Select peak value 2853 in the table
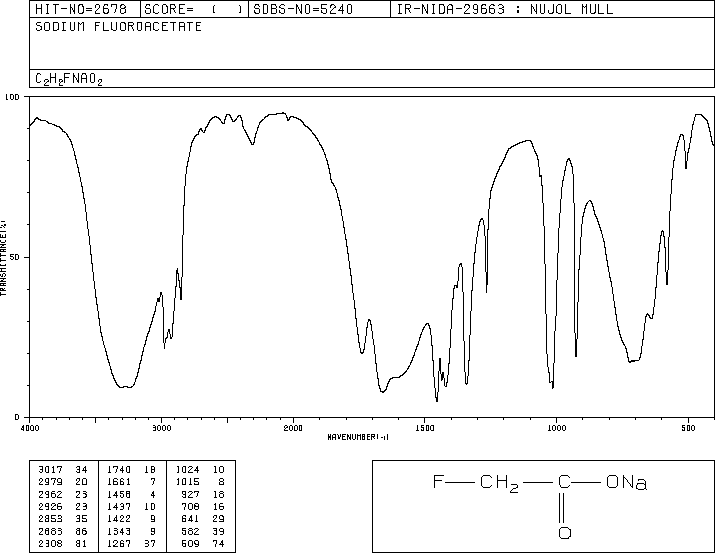 [x=51, y=519]
